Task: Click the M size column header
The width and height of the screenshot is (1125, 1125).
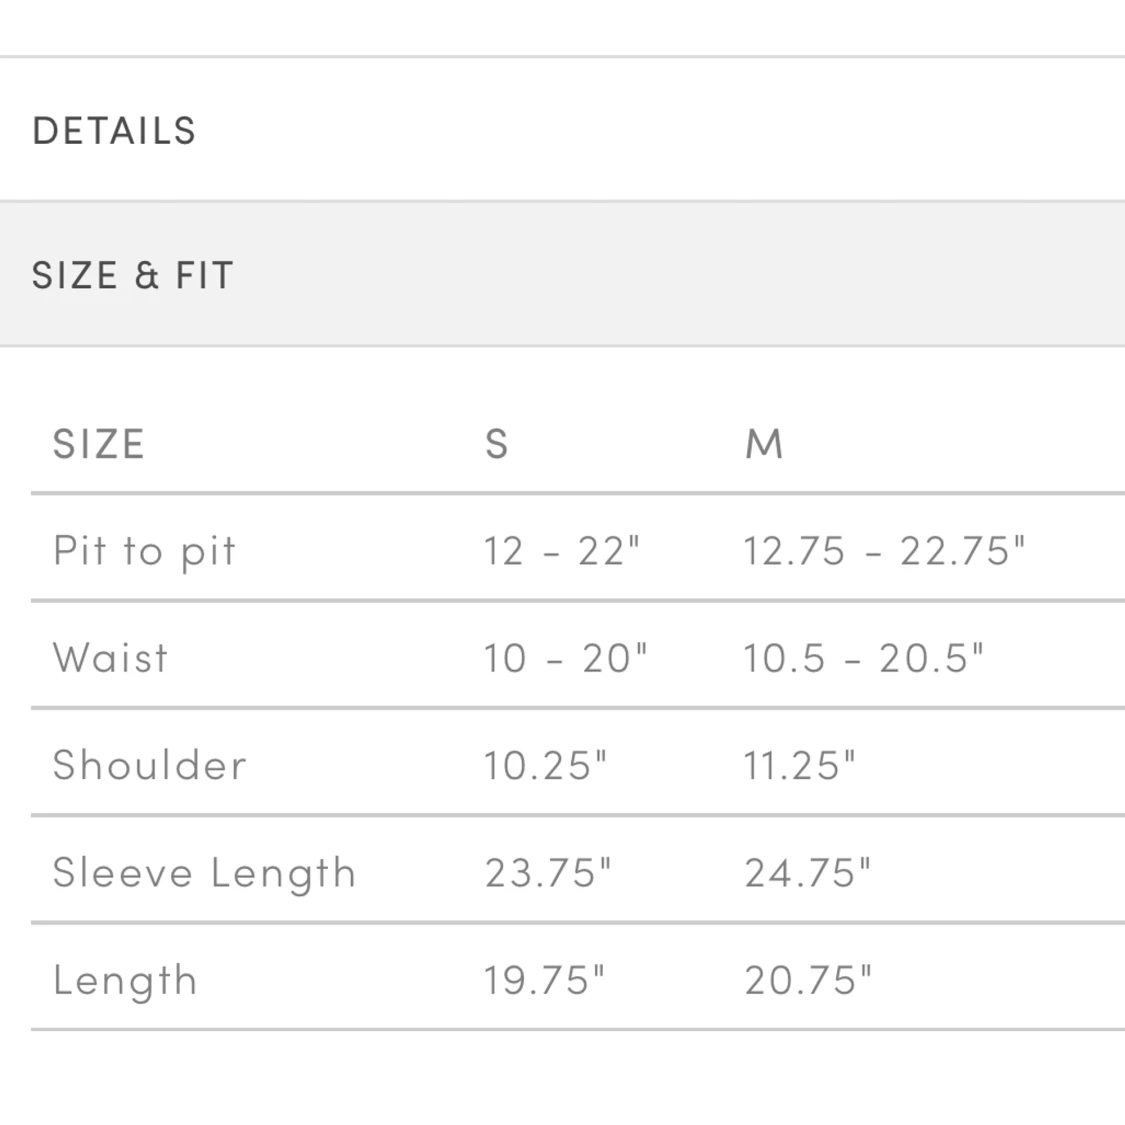Action: (764, 444)
